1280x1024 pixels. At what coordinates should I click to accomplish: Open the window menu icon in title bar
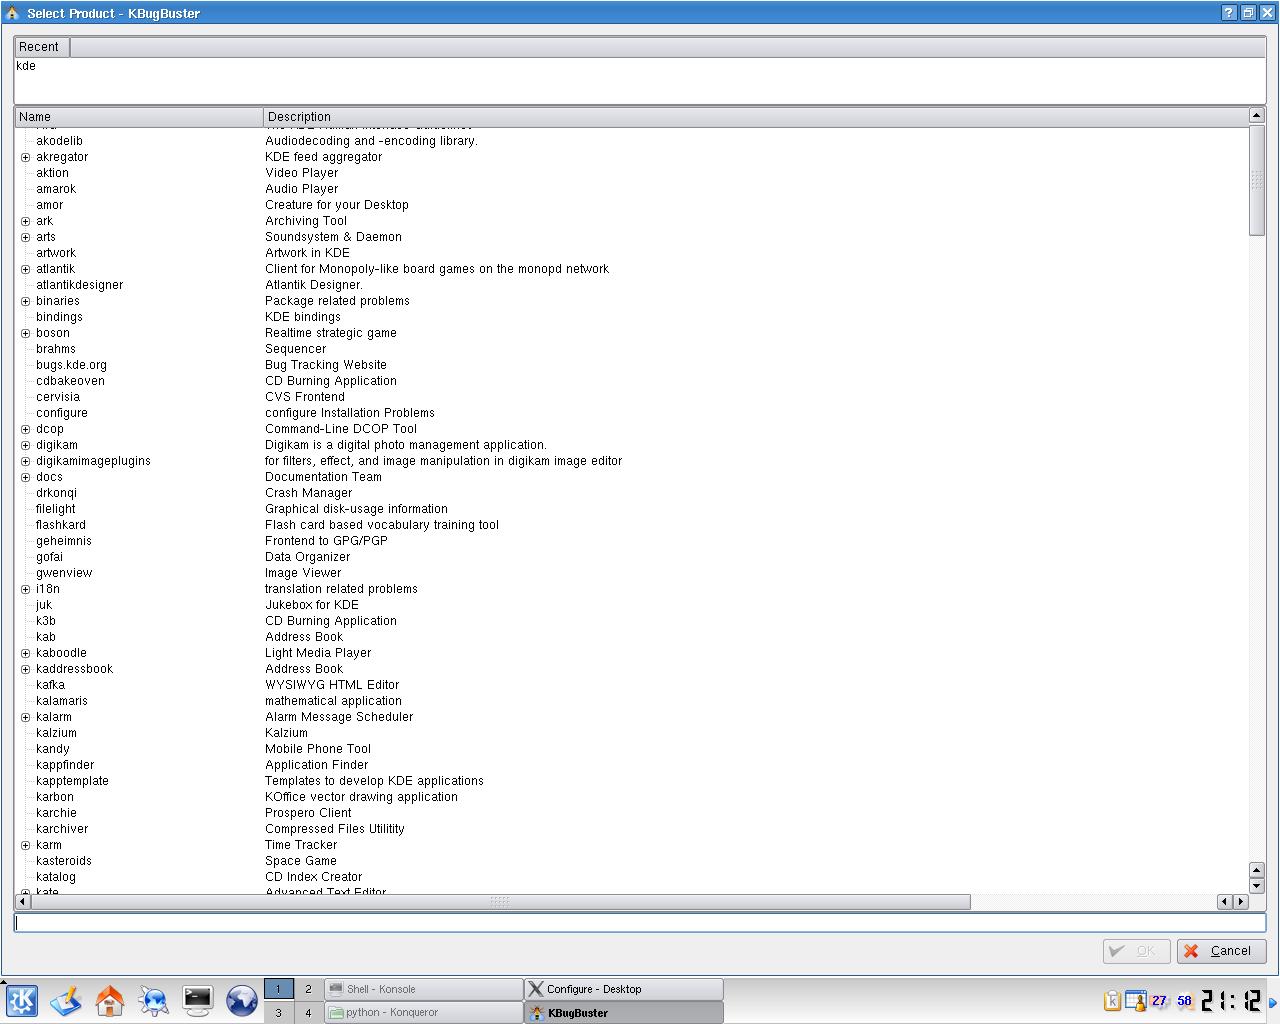tap(12, 13)
